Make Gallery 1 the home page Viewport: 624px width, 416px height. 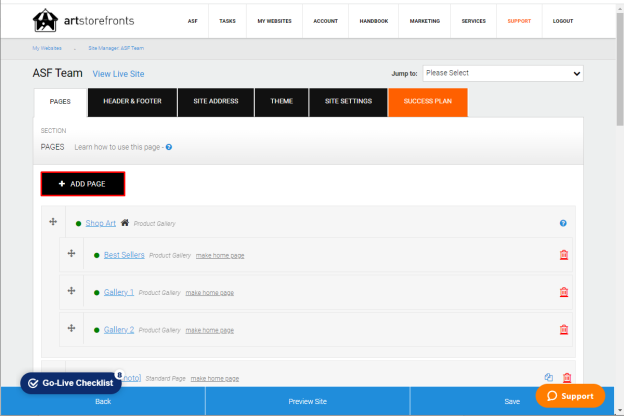210,293
